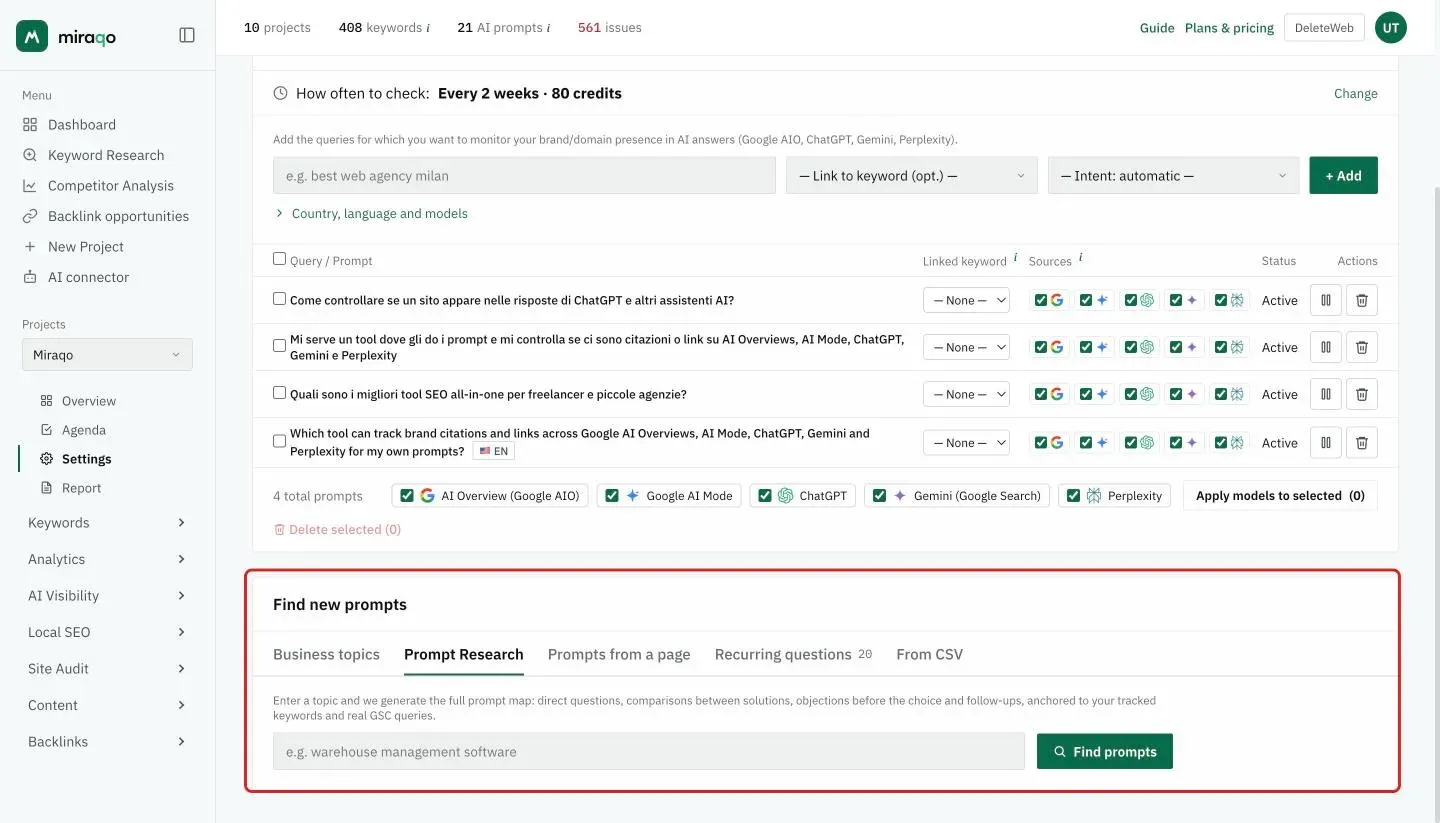Open the Plans & pricing link
Screen dimensions: 1440x823
click(x=1229, y=28)
